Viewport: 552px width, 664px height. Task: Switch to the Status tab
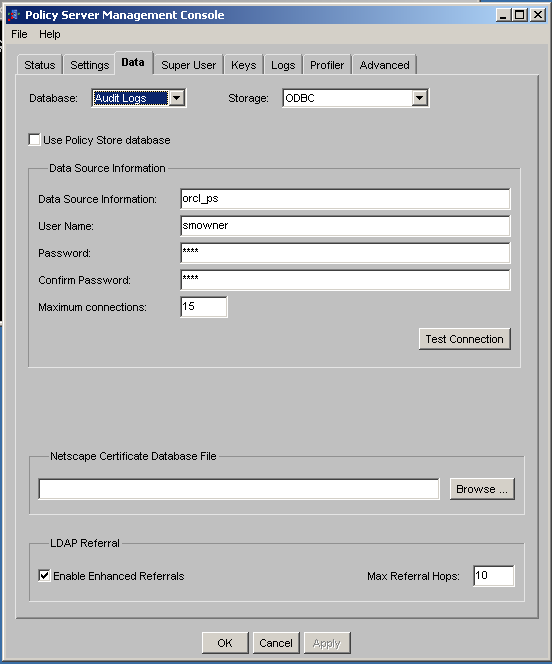pos(40,65)
